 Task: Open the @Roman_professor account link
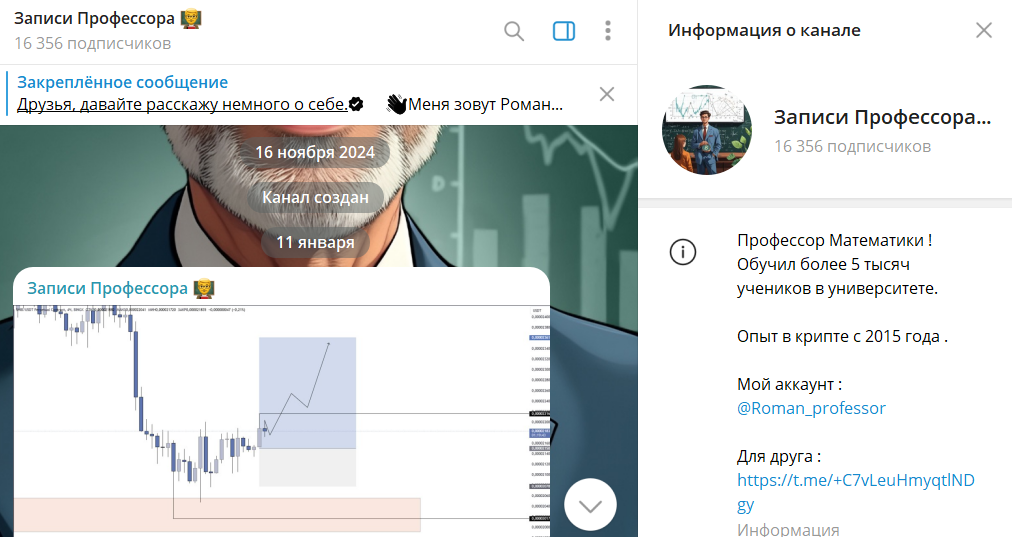(x=811, y=409)
